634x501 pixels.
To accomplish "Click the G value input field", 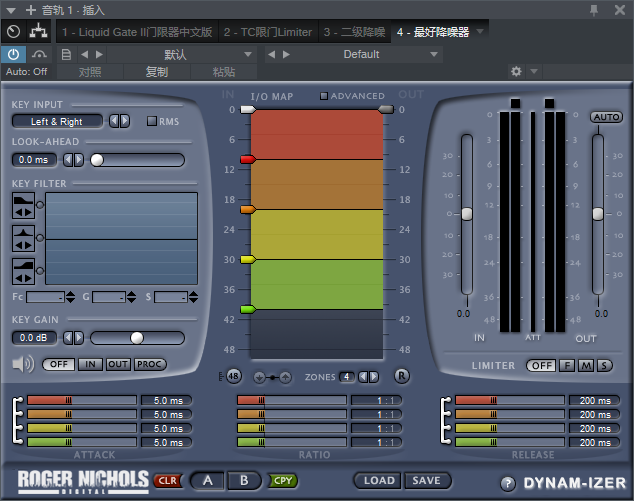I will tap(108, 297).
